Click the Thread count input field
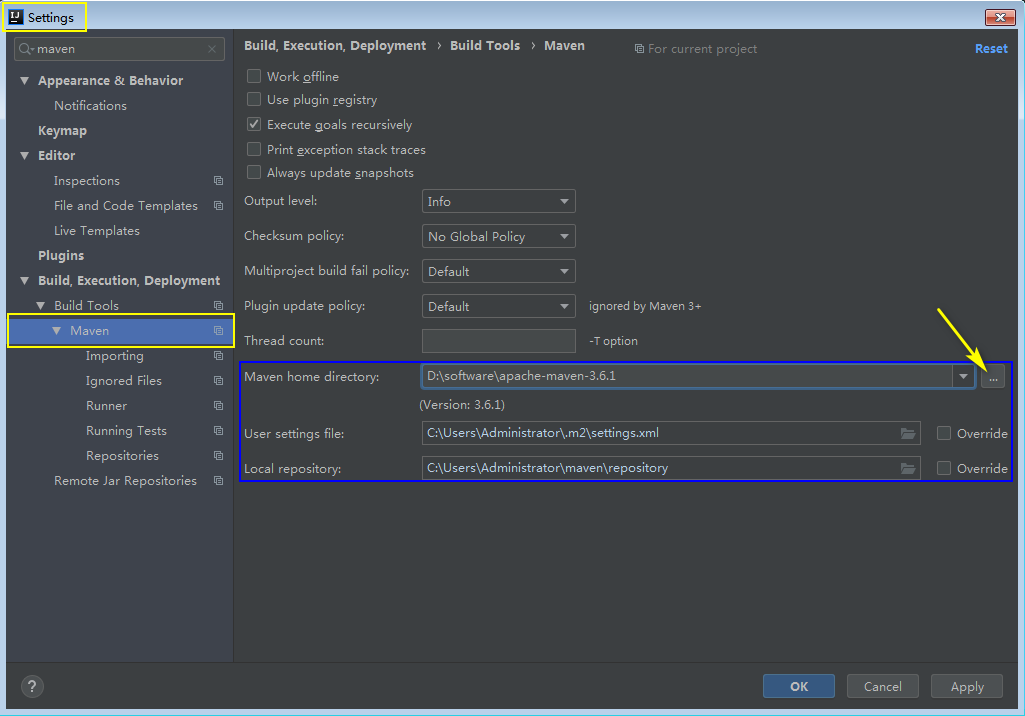This screenshot has width=1025, height=716. coord(498,341)
